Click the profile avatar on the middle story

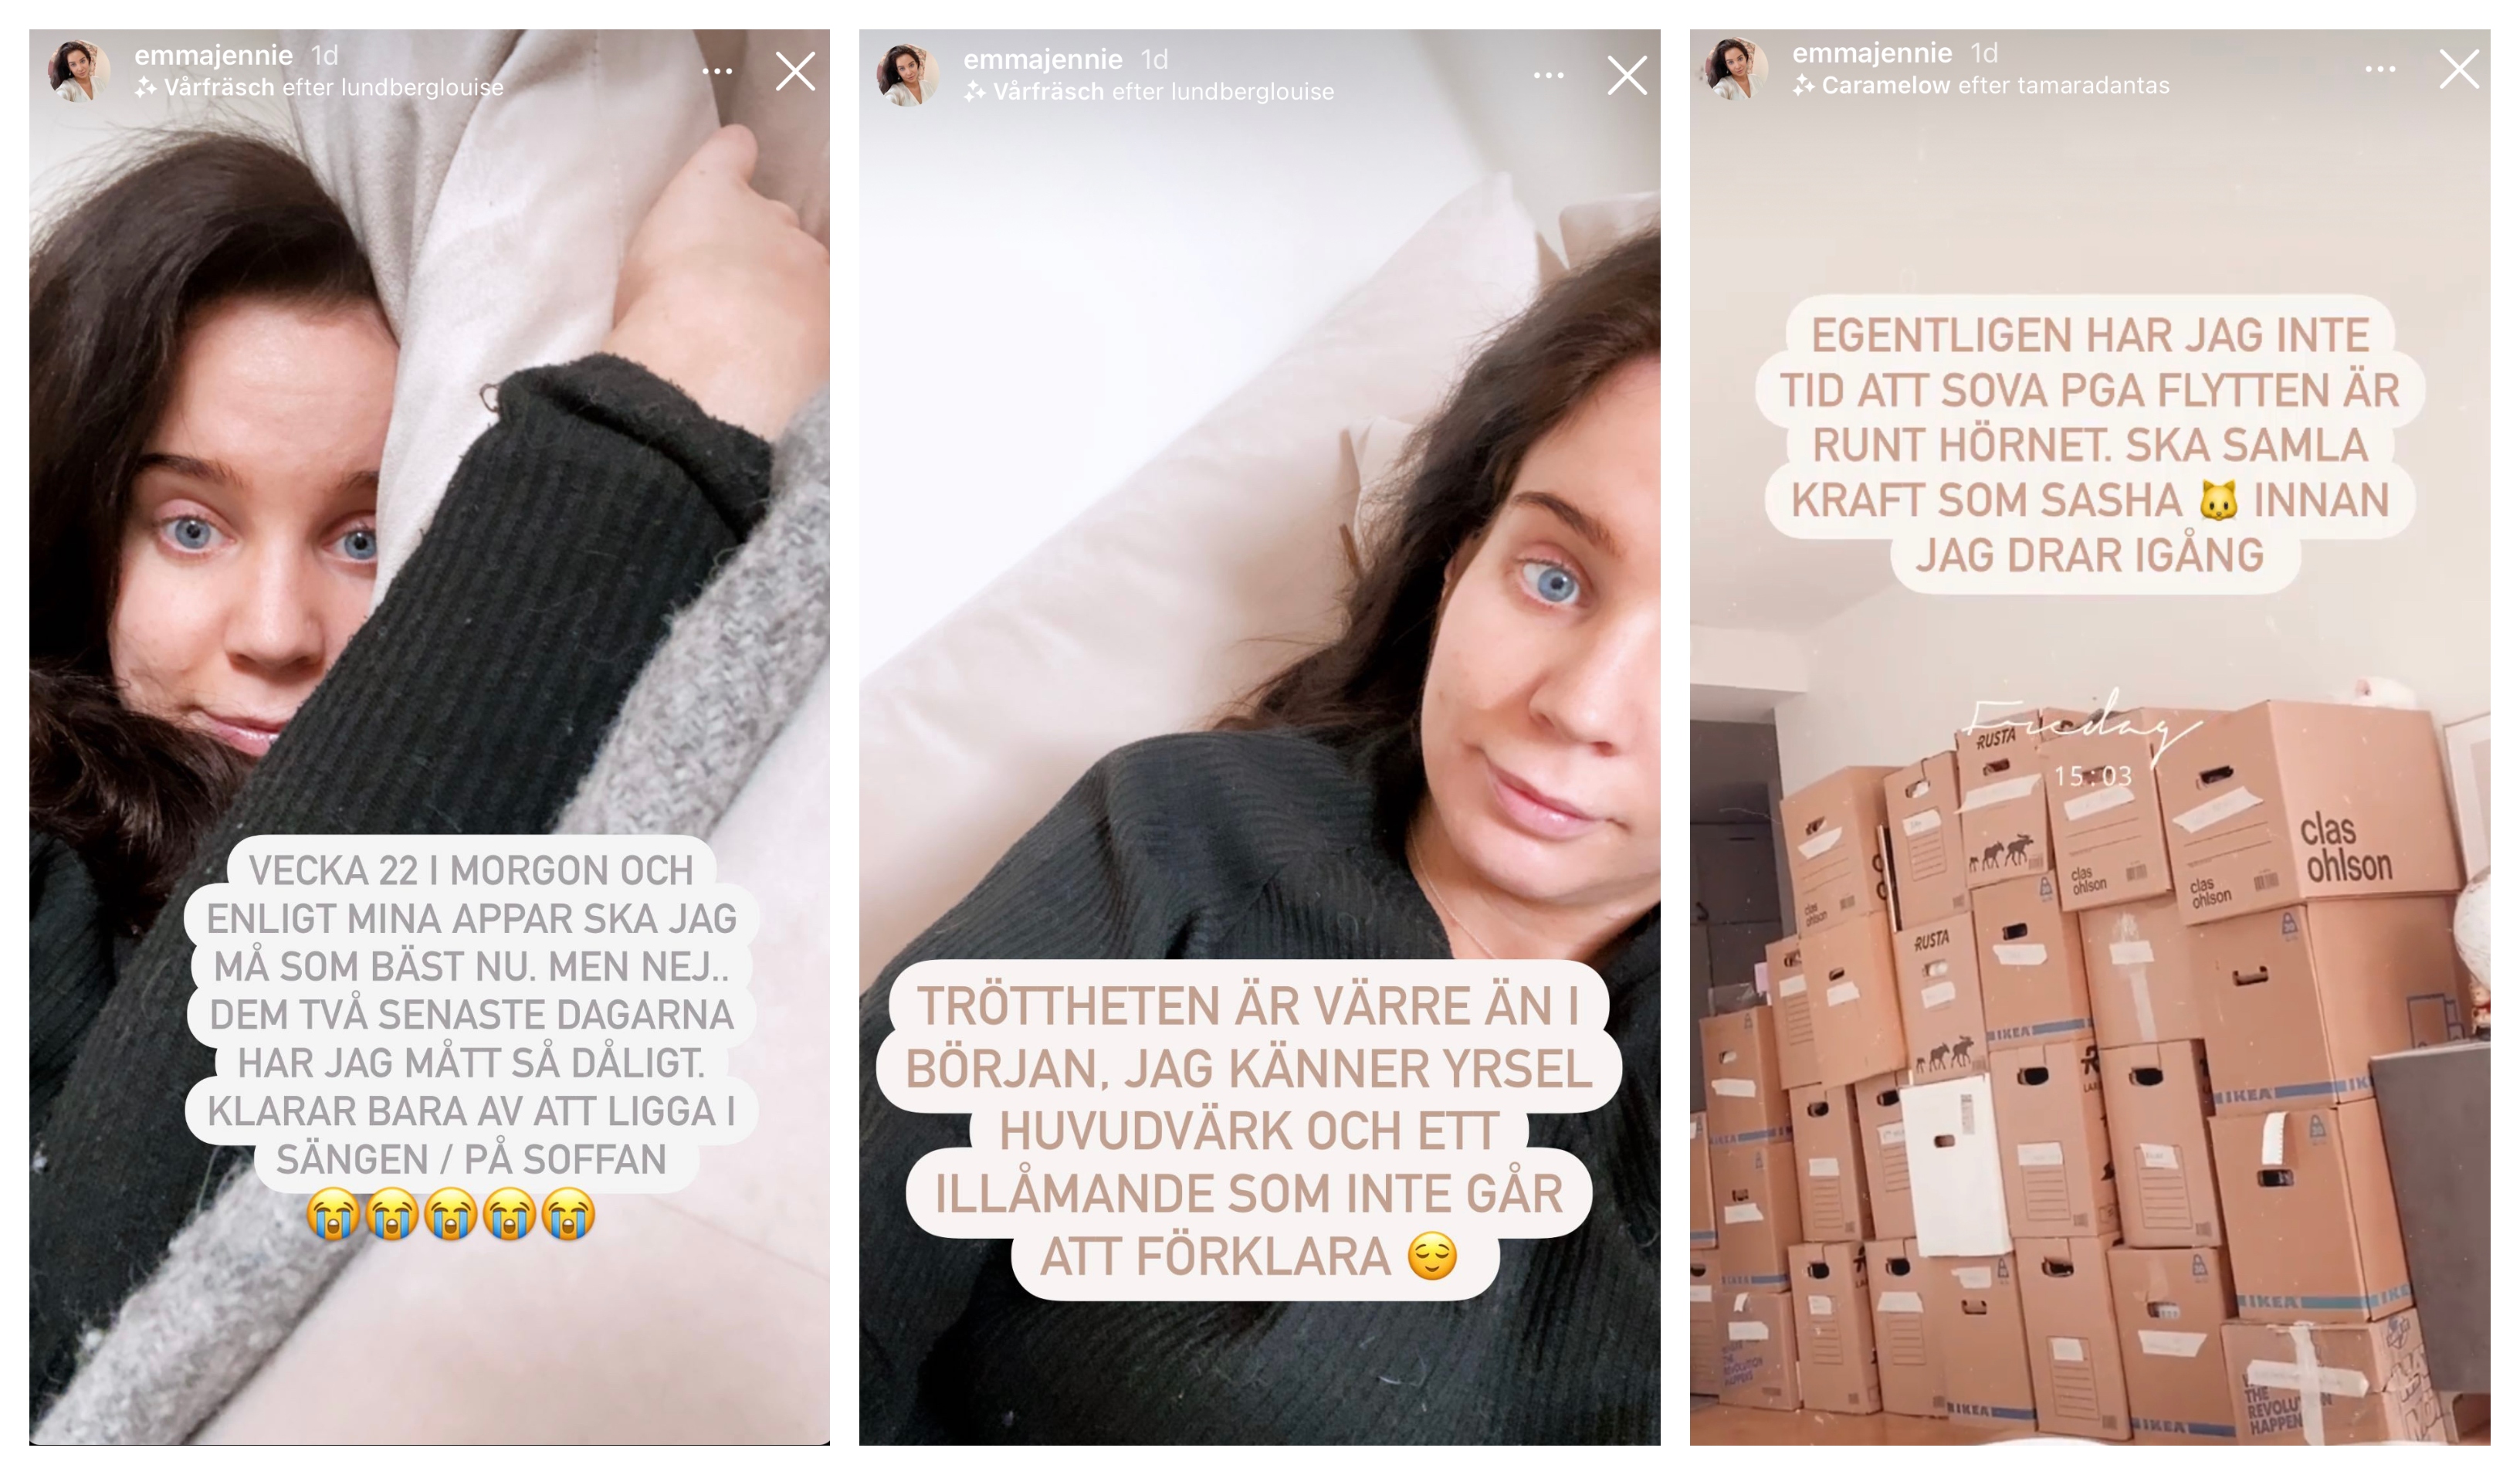(908, 75)
